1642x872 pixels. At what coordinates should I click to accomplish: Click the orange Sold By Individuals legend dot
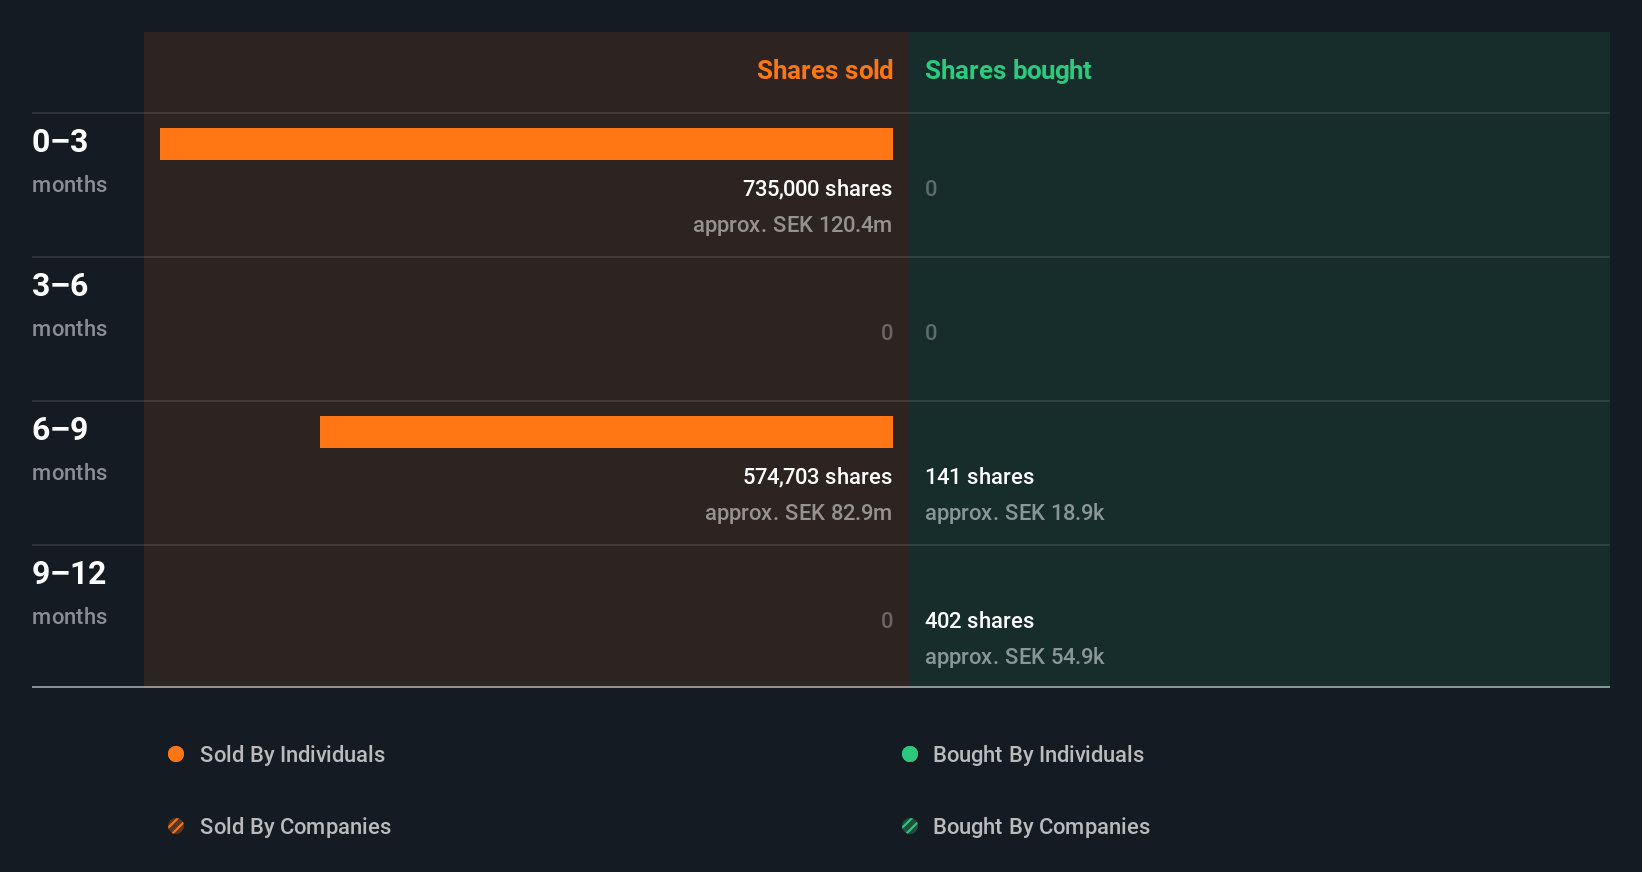pos(176,754)
